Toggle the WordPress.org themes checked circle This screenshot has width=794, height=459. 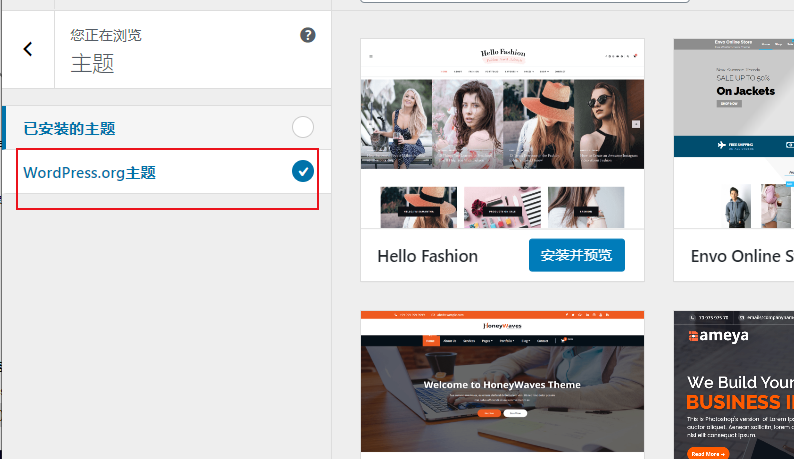[x=303, y=171]
